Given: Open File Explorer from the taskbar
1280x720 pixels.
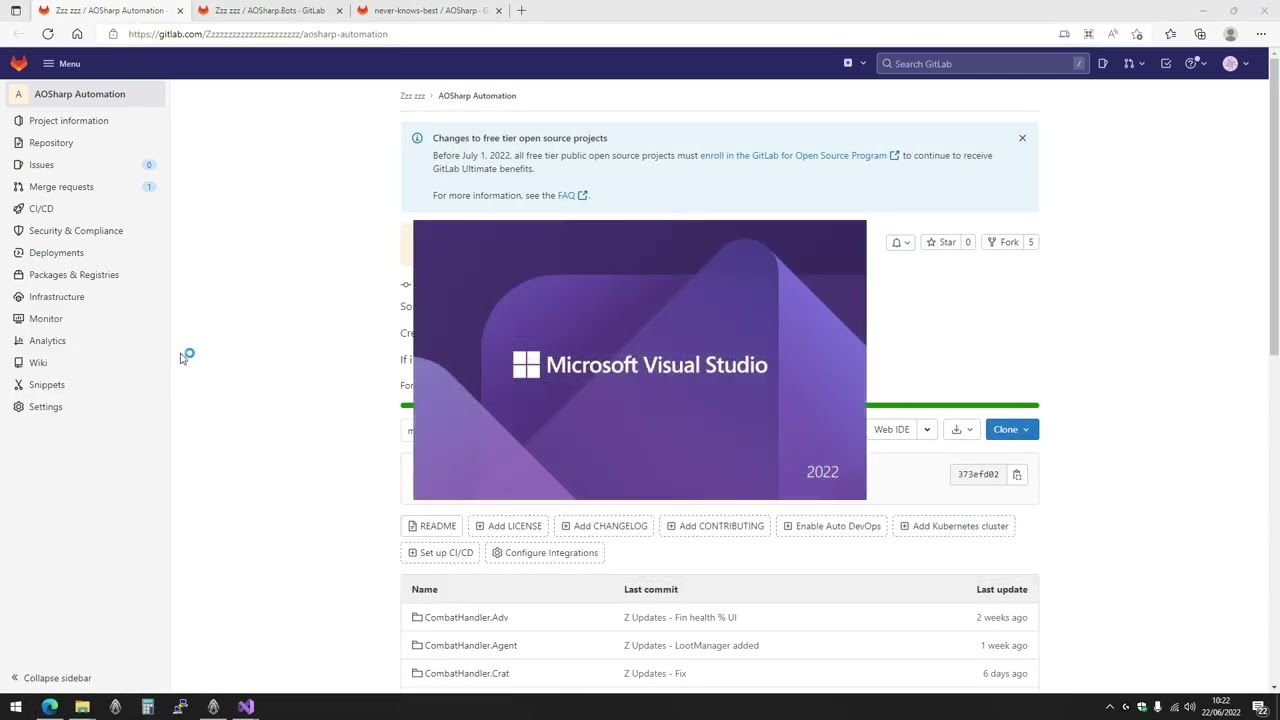Looking at the screenshot, I should [x=82, y=707].
